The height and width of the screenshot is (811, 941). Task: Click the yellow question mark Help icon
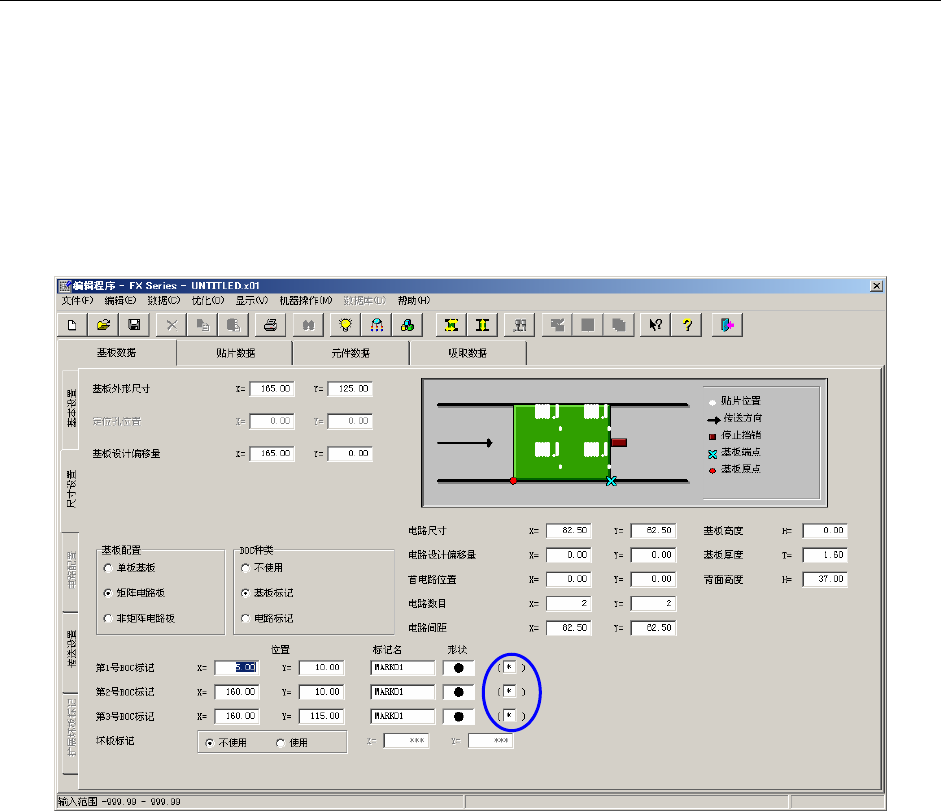click(687, 325)
